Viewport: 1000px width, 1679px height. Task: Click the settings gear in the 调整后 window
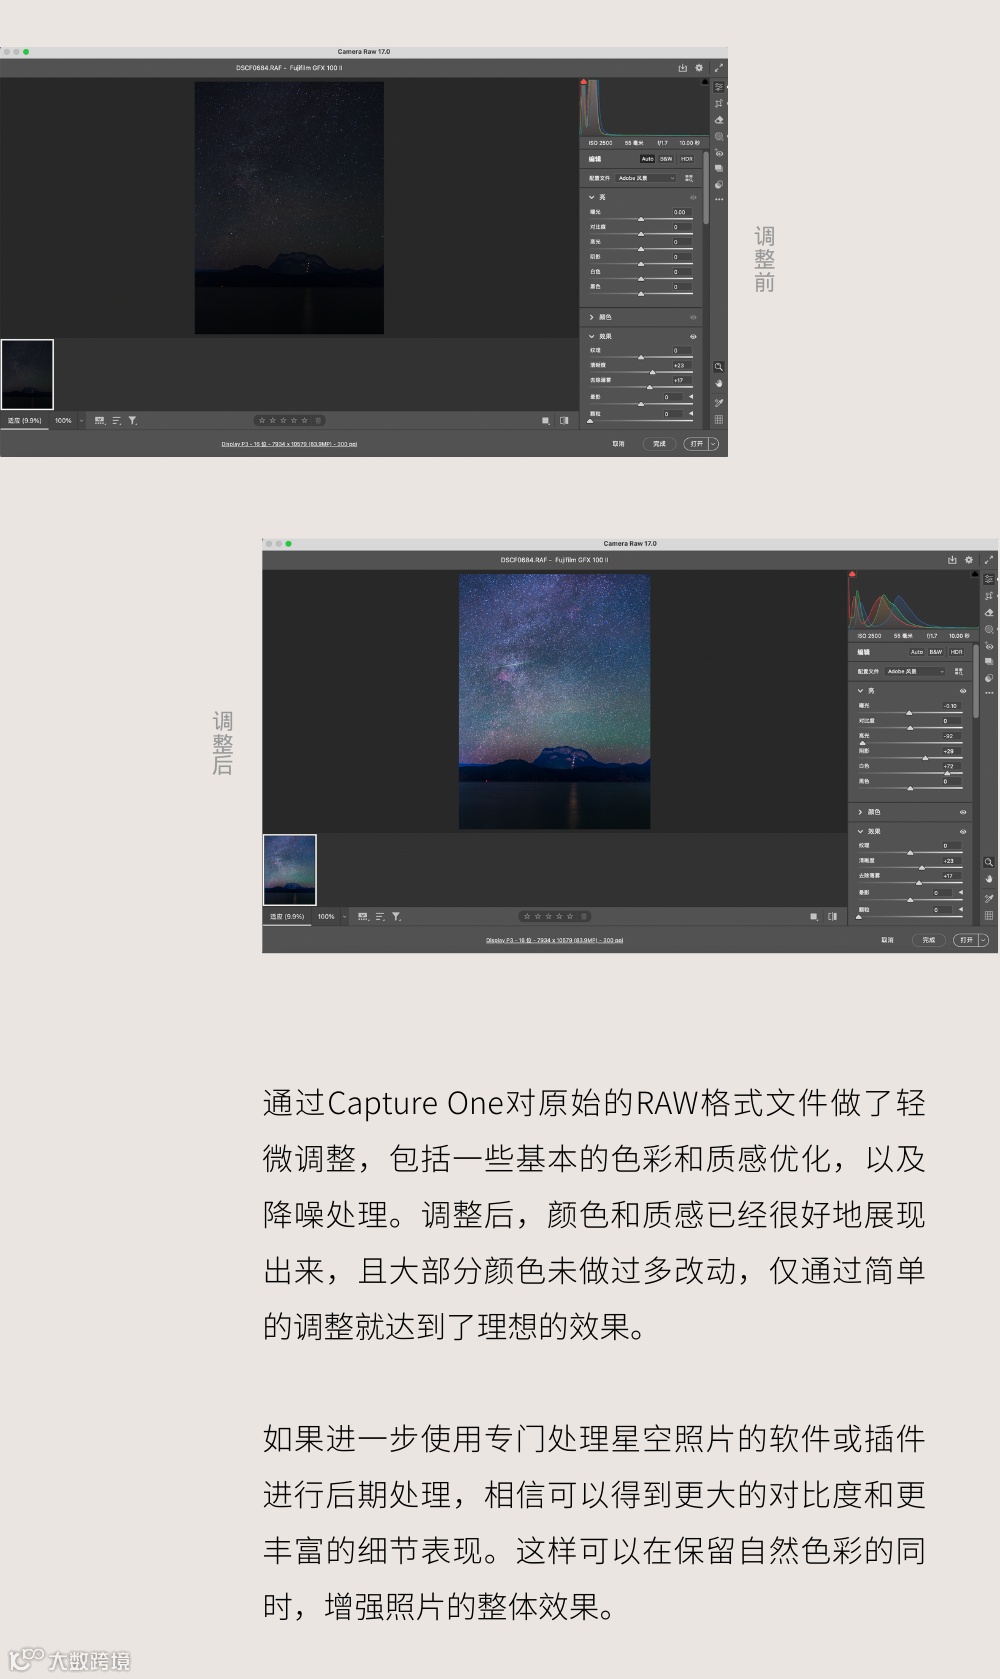969,560
